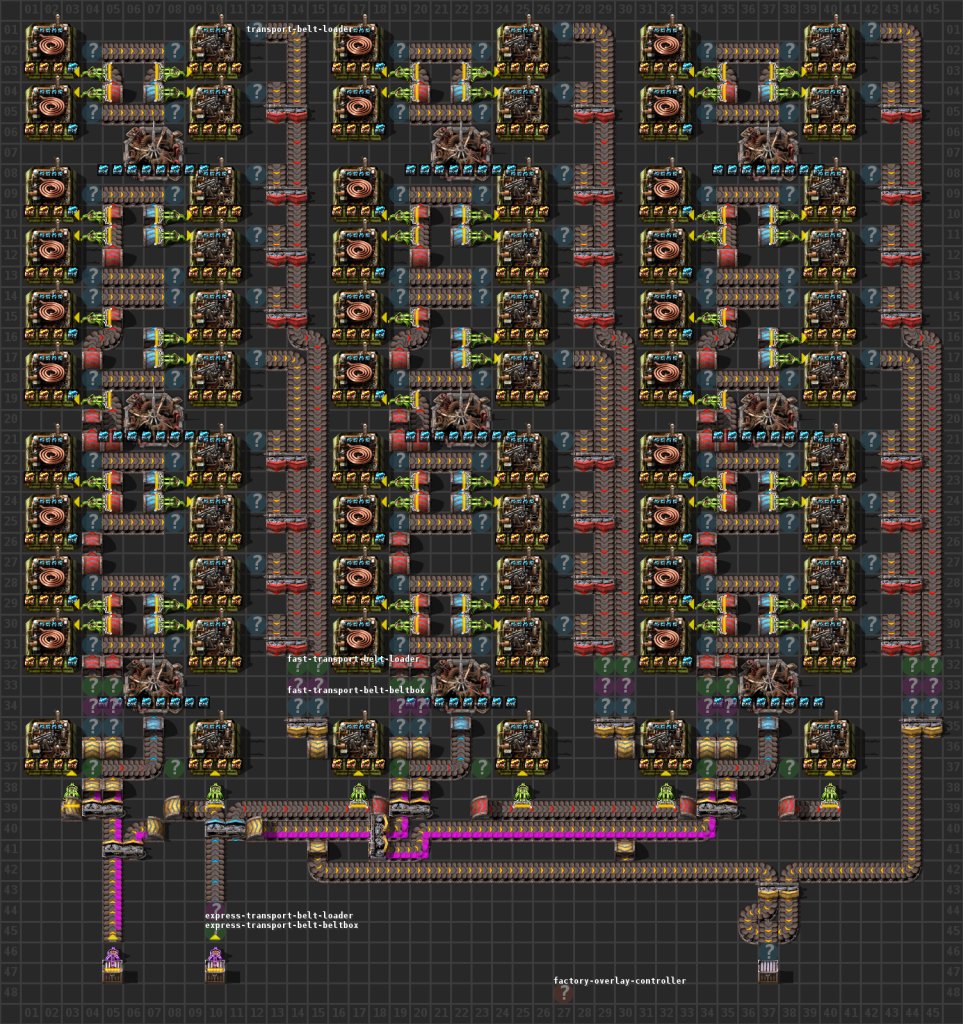Select question-mark icon under factory-overlay-controller label
The image size is (963, 1024).
pos(563,993)
